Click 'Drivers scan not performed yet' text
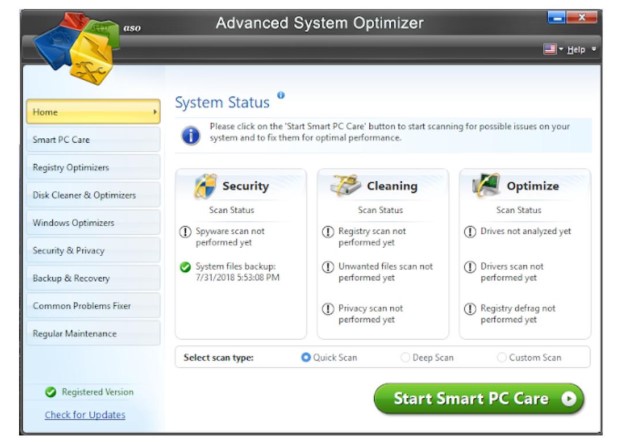 512,272
